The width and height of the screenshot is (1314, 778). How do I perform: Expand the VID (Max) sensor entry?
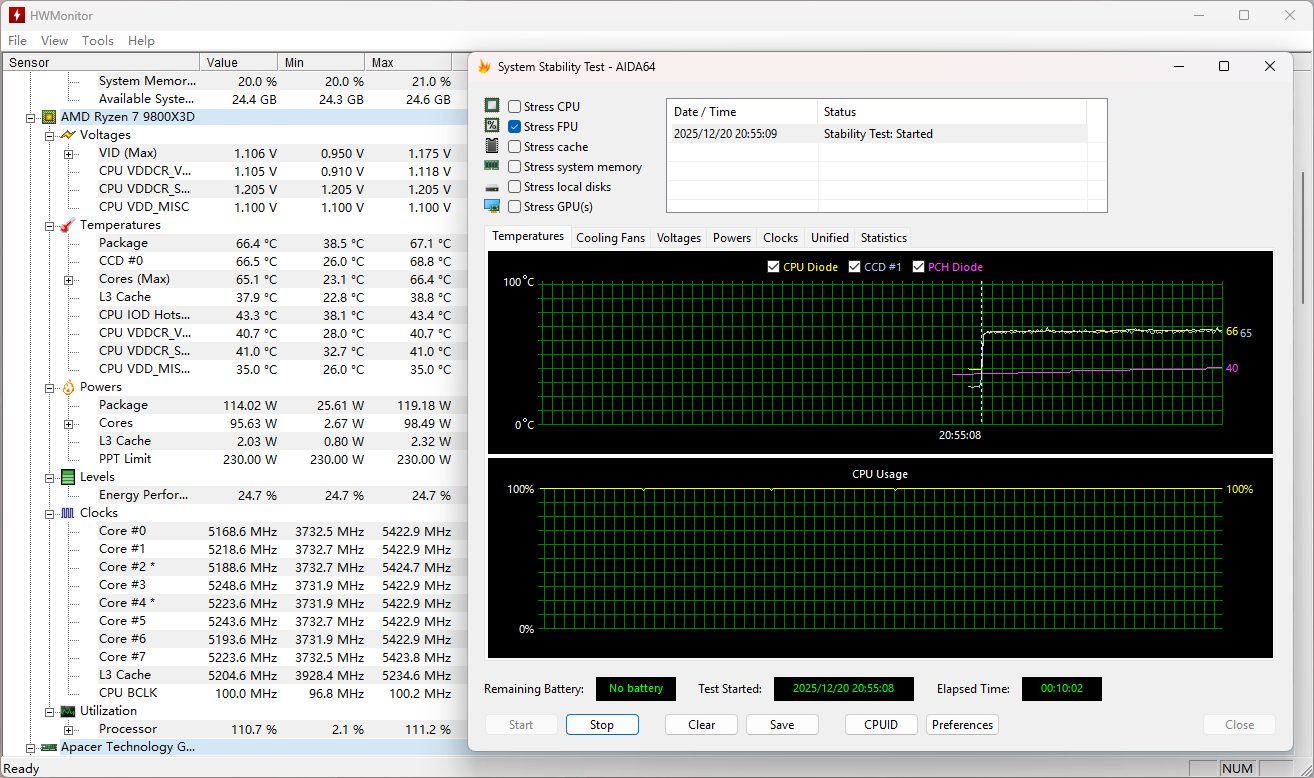tap(68, 153)
